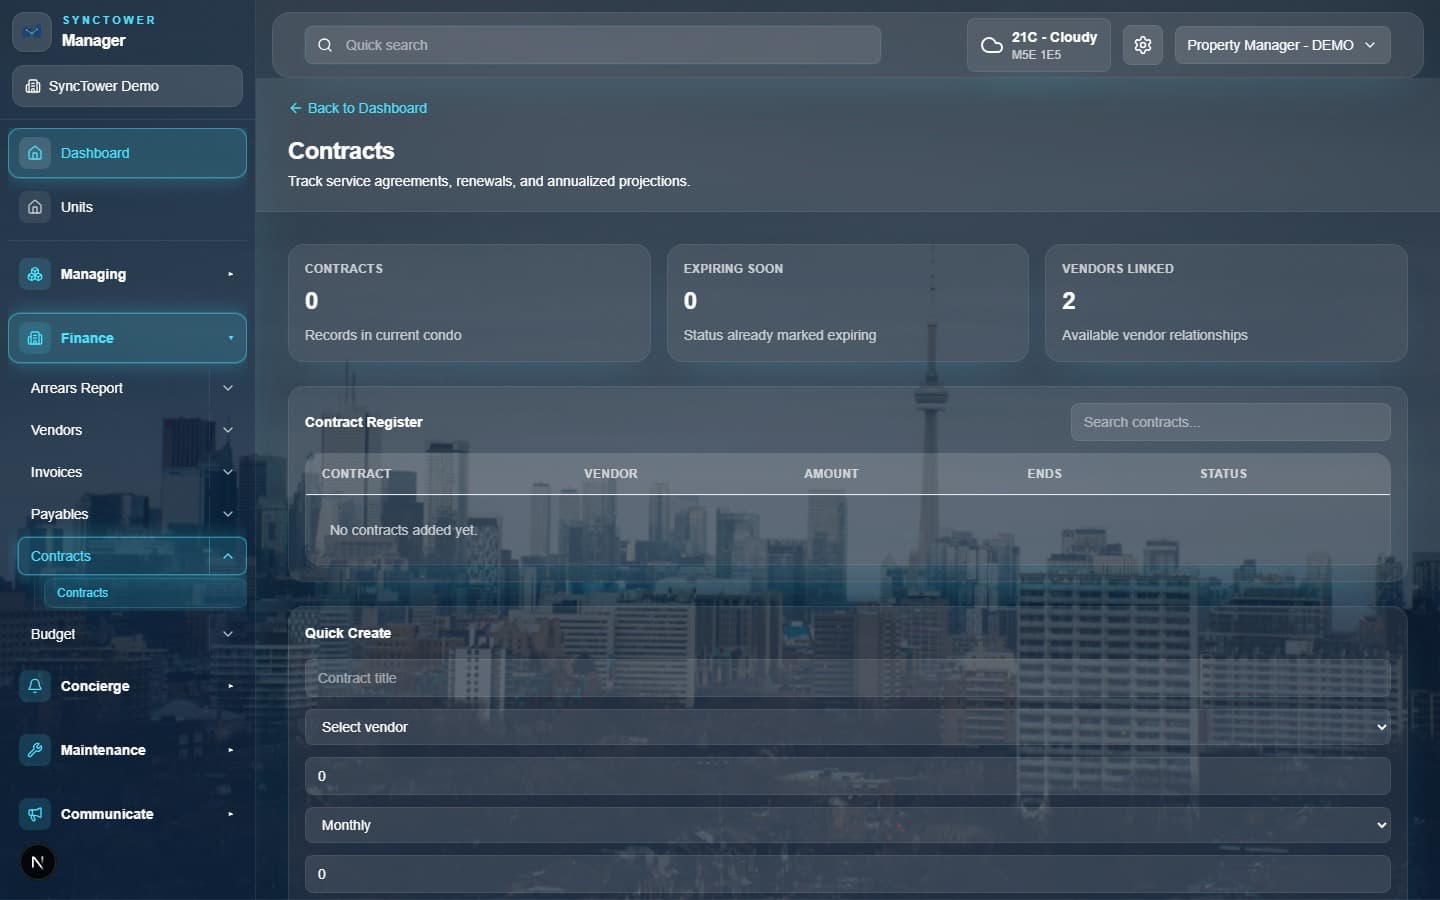Click the 21C - Cloudy weather widget

coord(1038,45)
